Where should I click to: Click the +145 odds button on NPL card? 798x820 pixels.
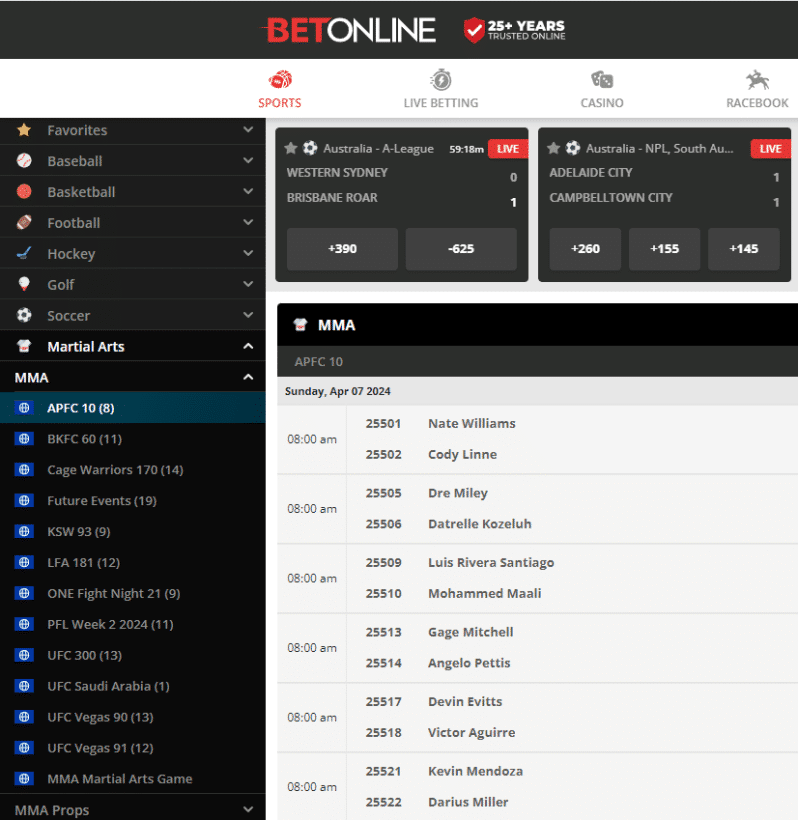(x=744, y=249)
